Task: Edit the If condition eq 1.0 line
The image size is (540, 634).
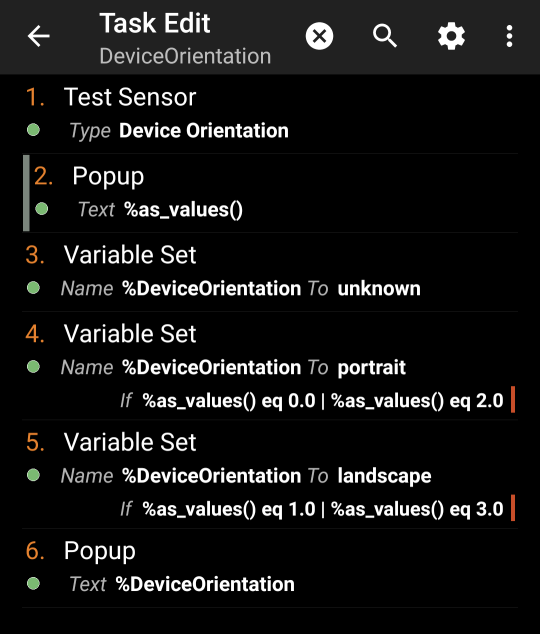Action: click(x=312, y=509)
